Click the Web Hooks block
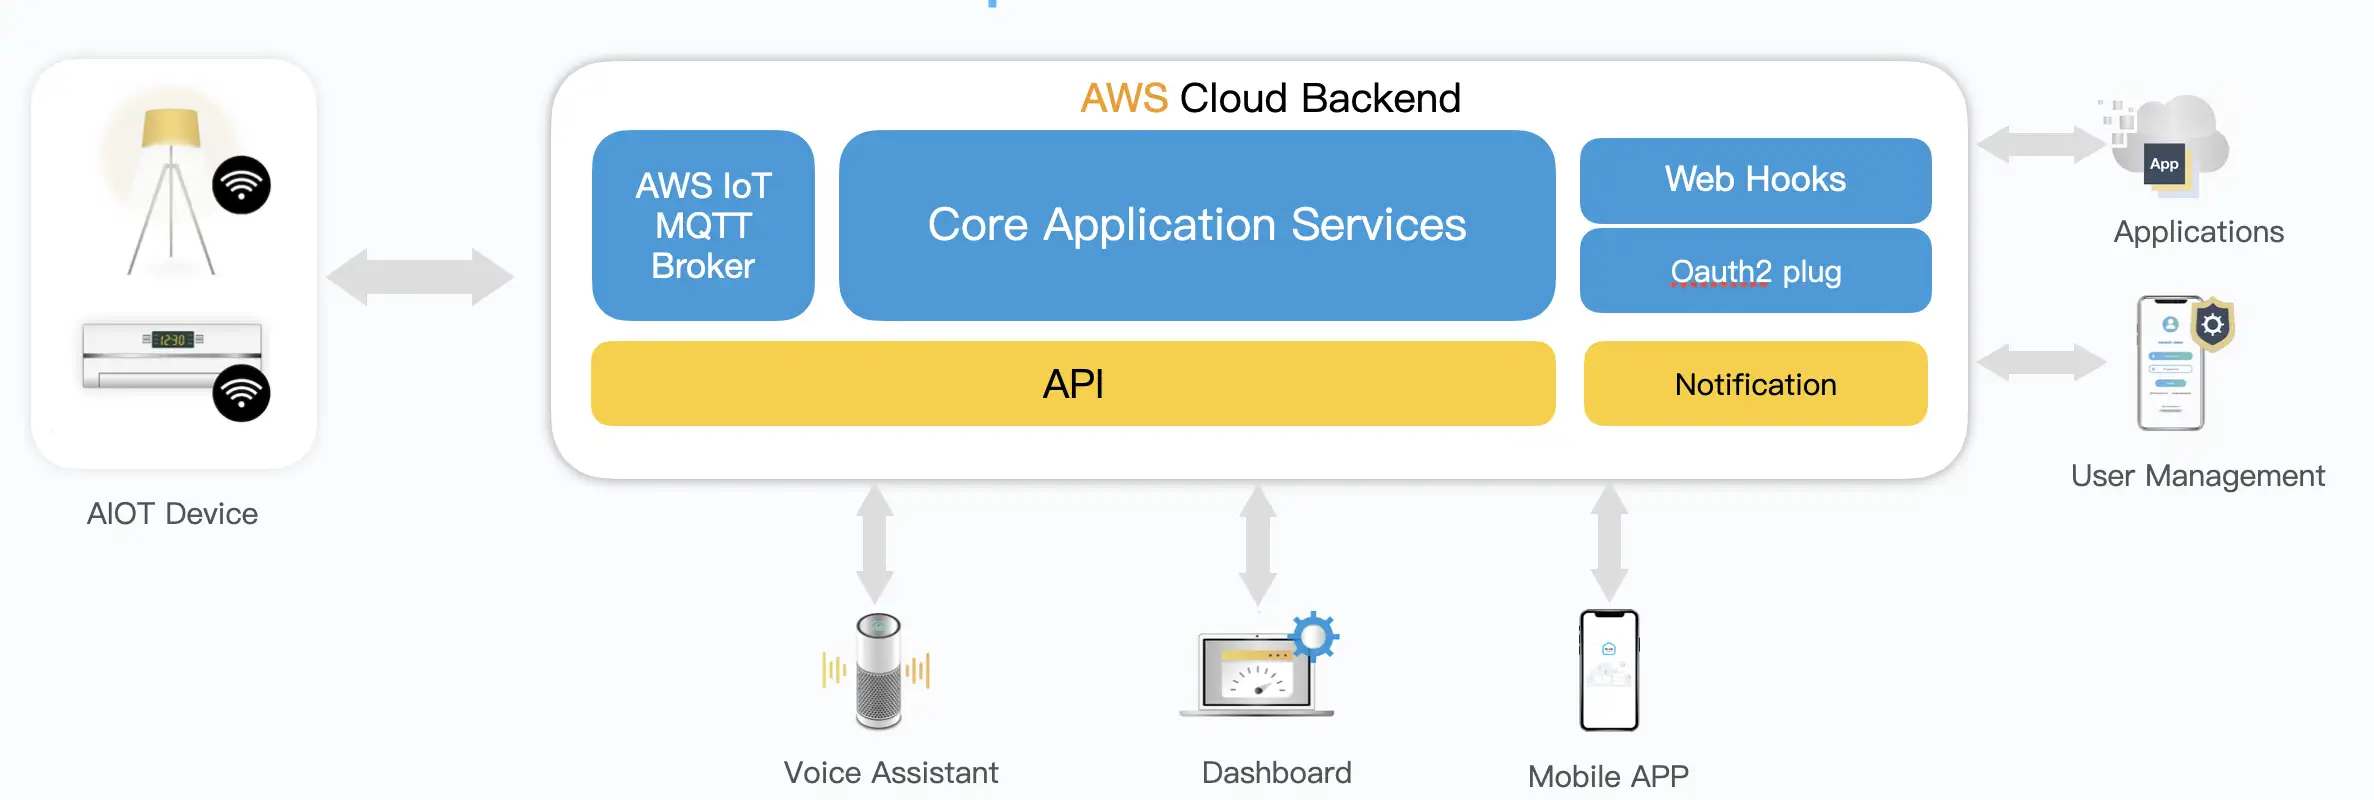This screenshot has width=2374, height=800. point(1755,180)
